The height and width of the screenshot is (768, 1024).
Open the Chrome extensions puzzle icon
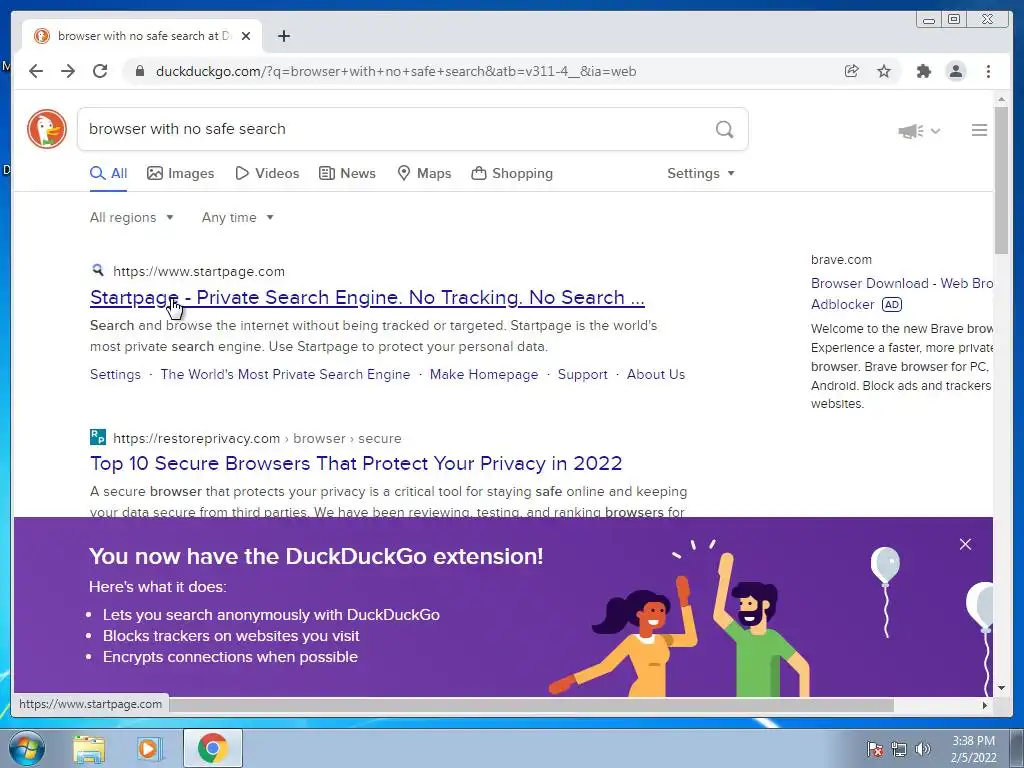click(x=923, y=71)
